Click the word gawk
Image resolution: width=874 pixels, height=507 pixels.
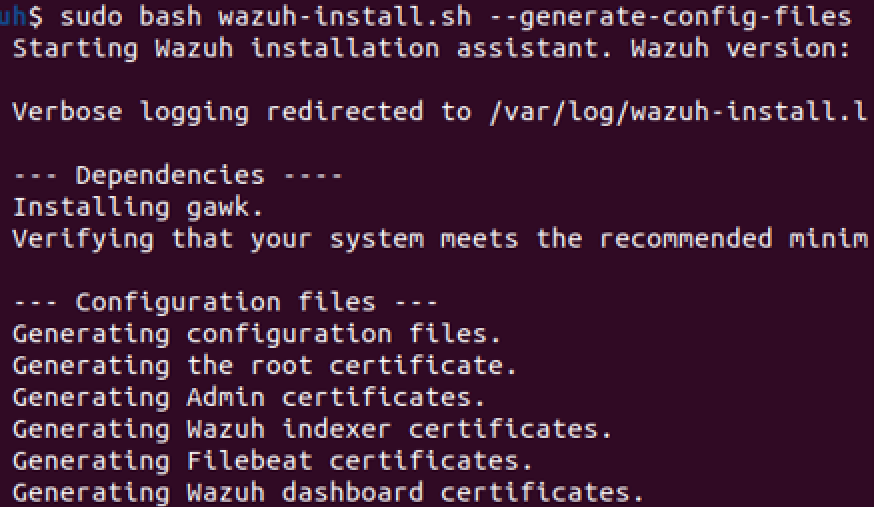click(x=218, y=208)
